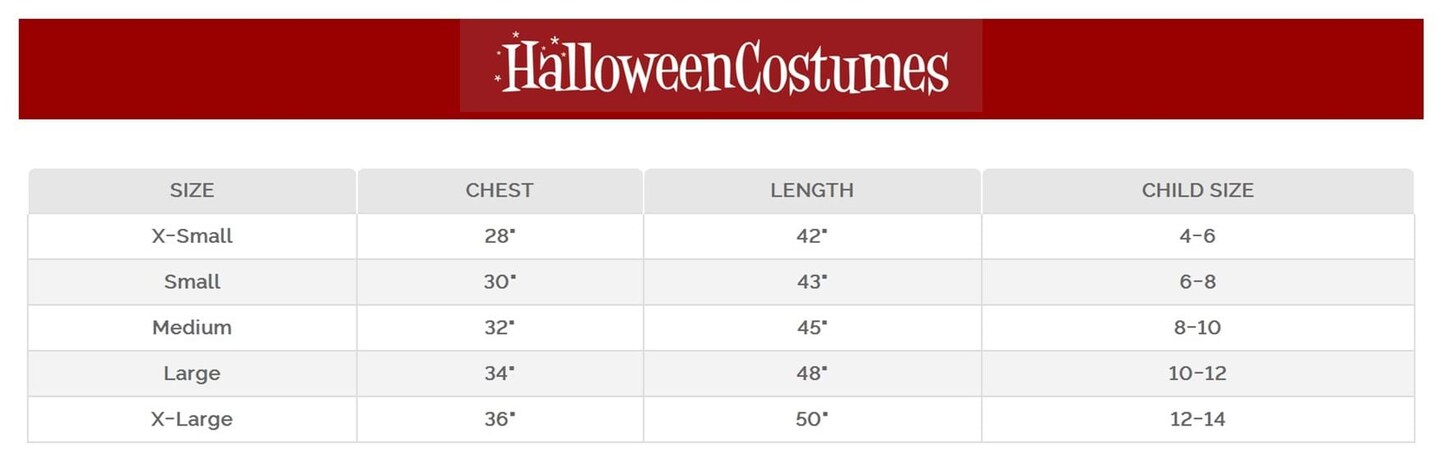Click the 4-6 child size cell
This screenshot has width=1440, height=470.
pyautogui.click(x=1197, y=236)
